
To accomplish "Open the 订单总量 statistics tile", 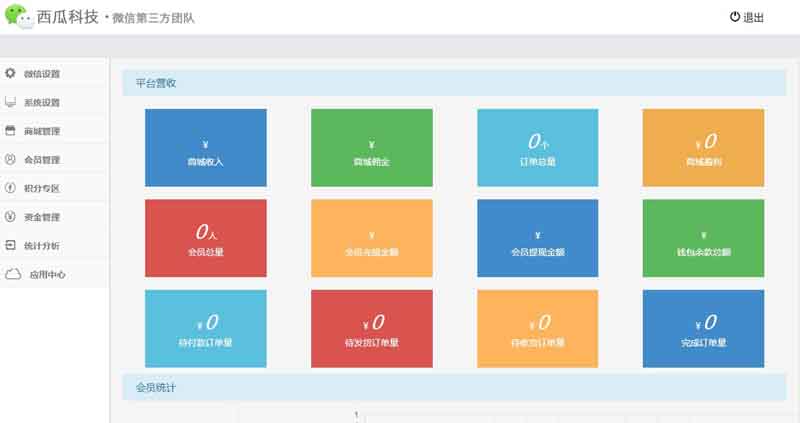I will coord(537,148).
